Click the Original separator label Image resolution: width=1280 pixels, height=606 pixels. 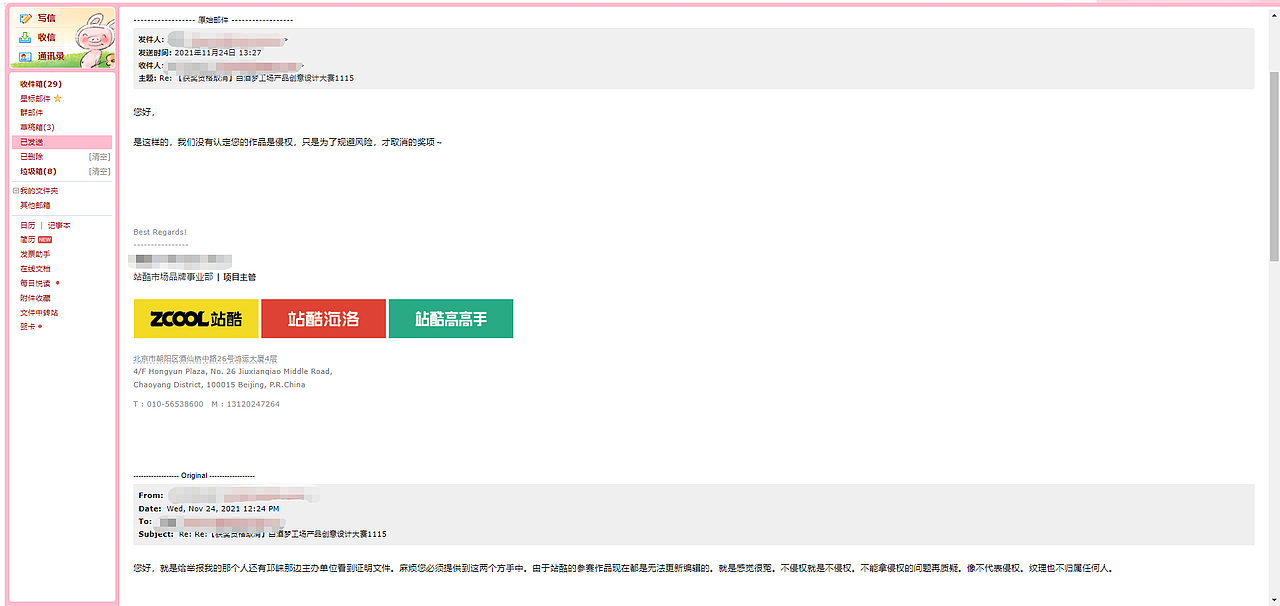coord(194,476)
